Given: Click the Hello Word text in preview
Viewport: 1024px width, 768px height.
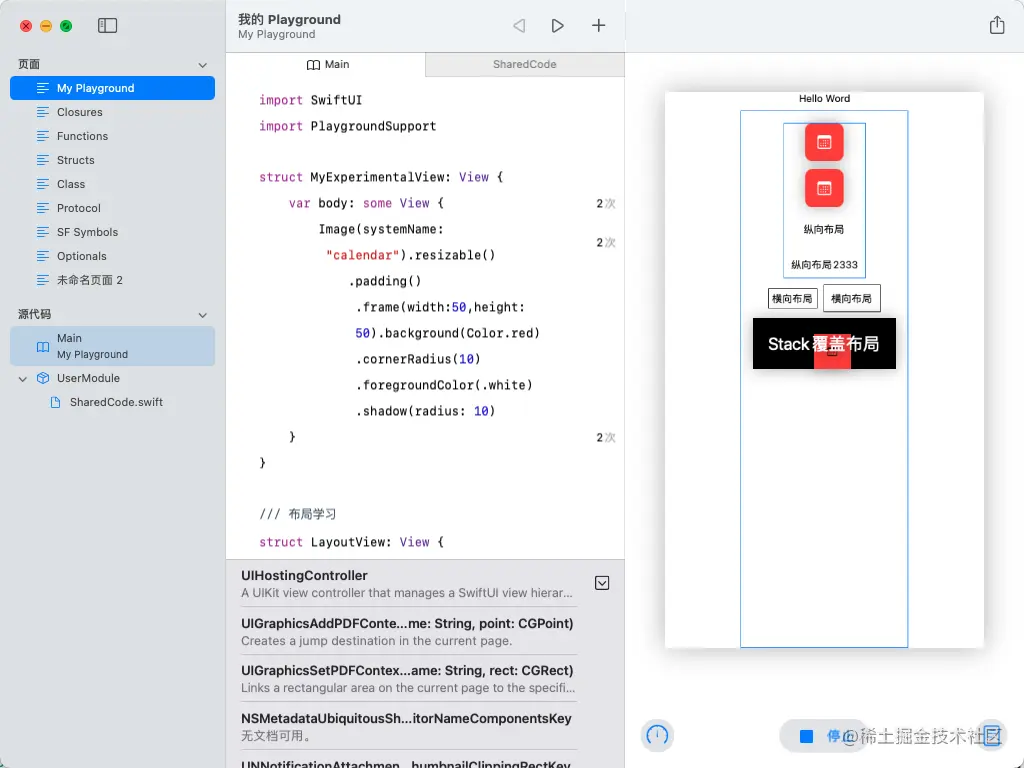Looking at the screenshot, I should point(824,99).
